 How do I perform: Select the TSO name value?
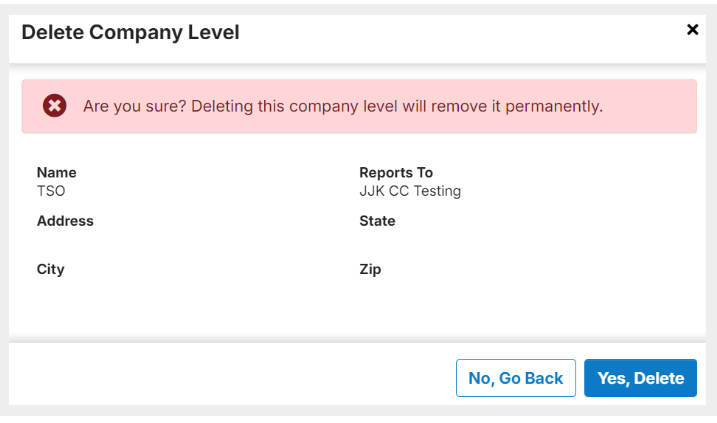[x=51, y=191]
